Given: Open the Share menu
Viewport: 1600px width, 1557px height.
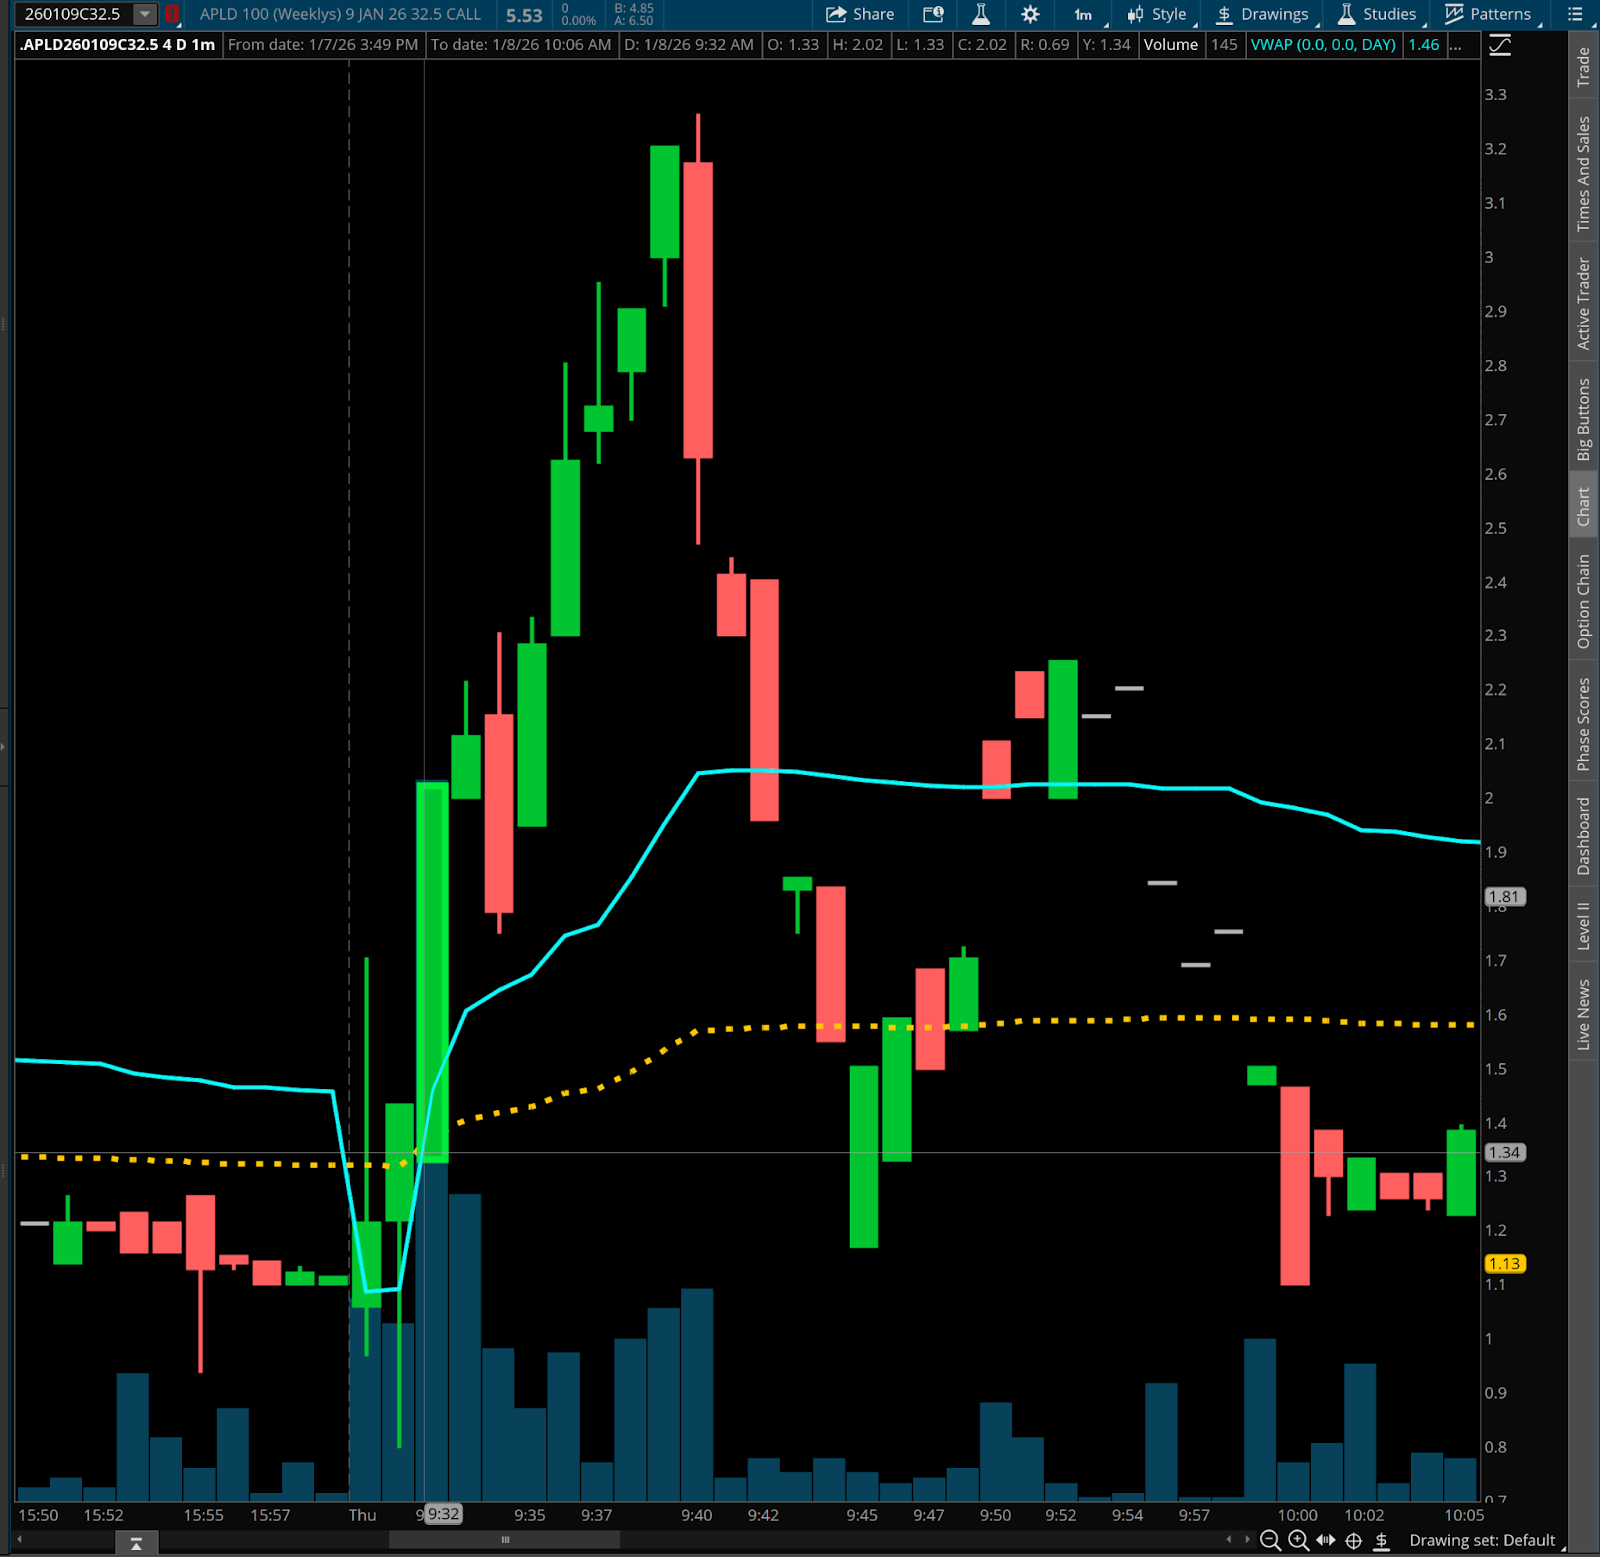Looking at the screenshot, I should click(x=860, y=14).
